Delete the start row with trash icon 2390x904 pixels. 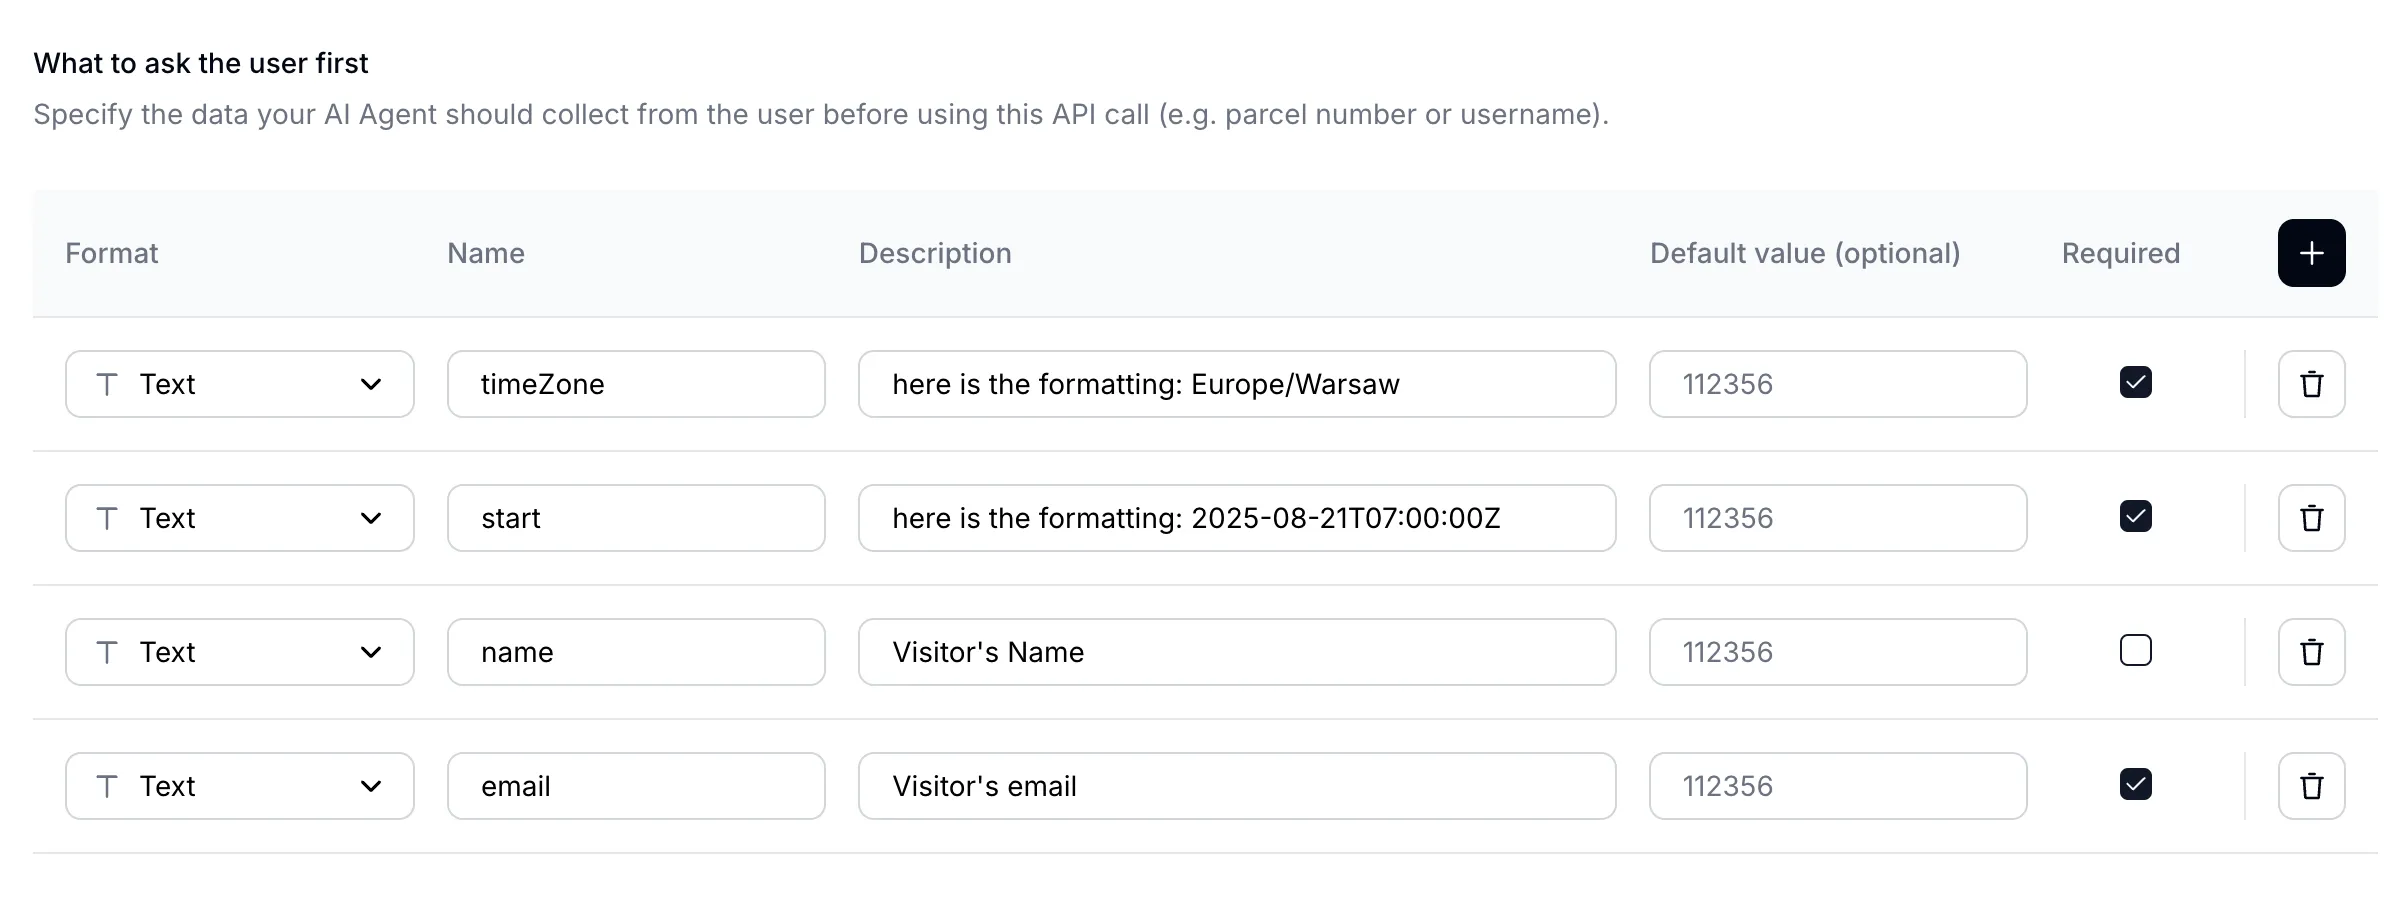point(2311,518)
